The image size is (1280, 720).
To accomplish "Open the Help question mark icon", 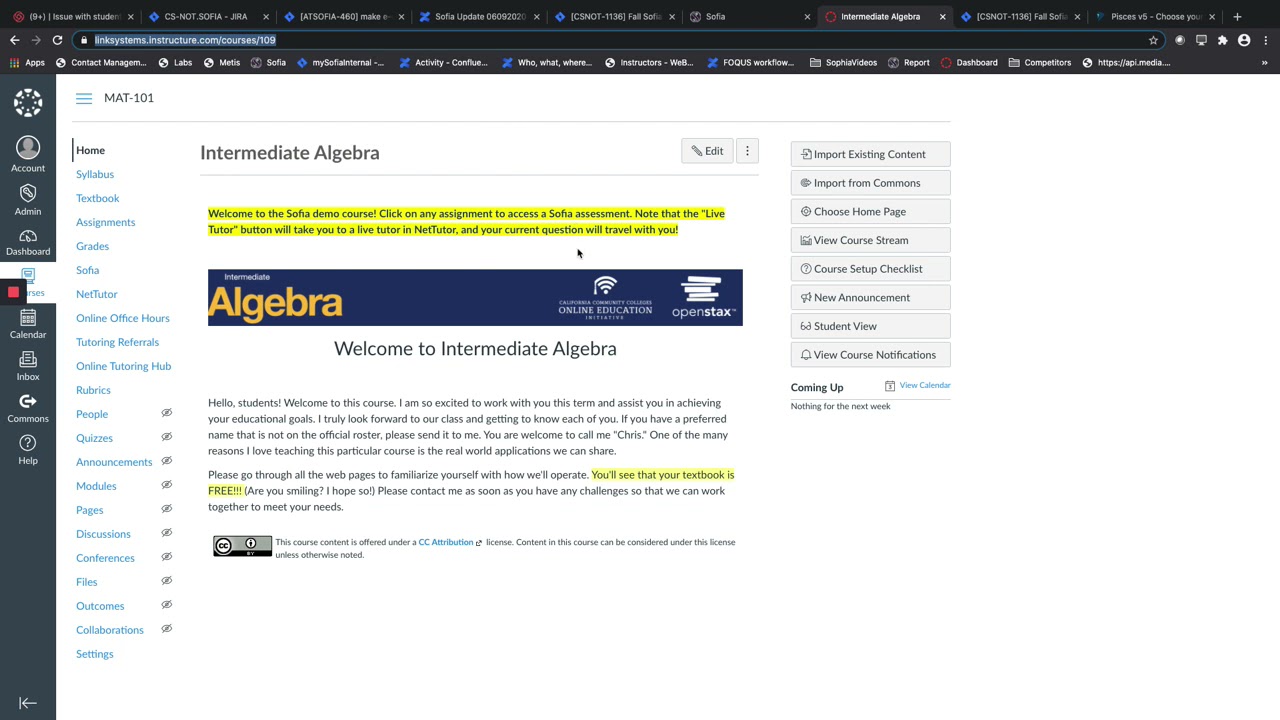I will click(28, 443).
